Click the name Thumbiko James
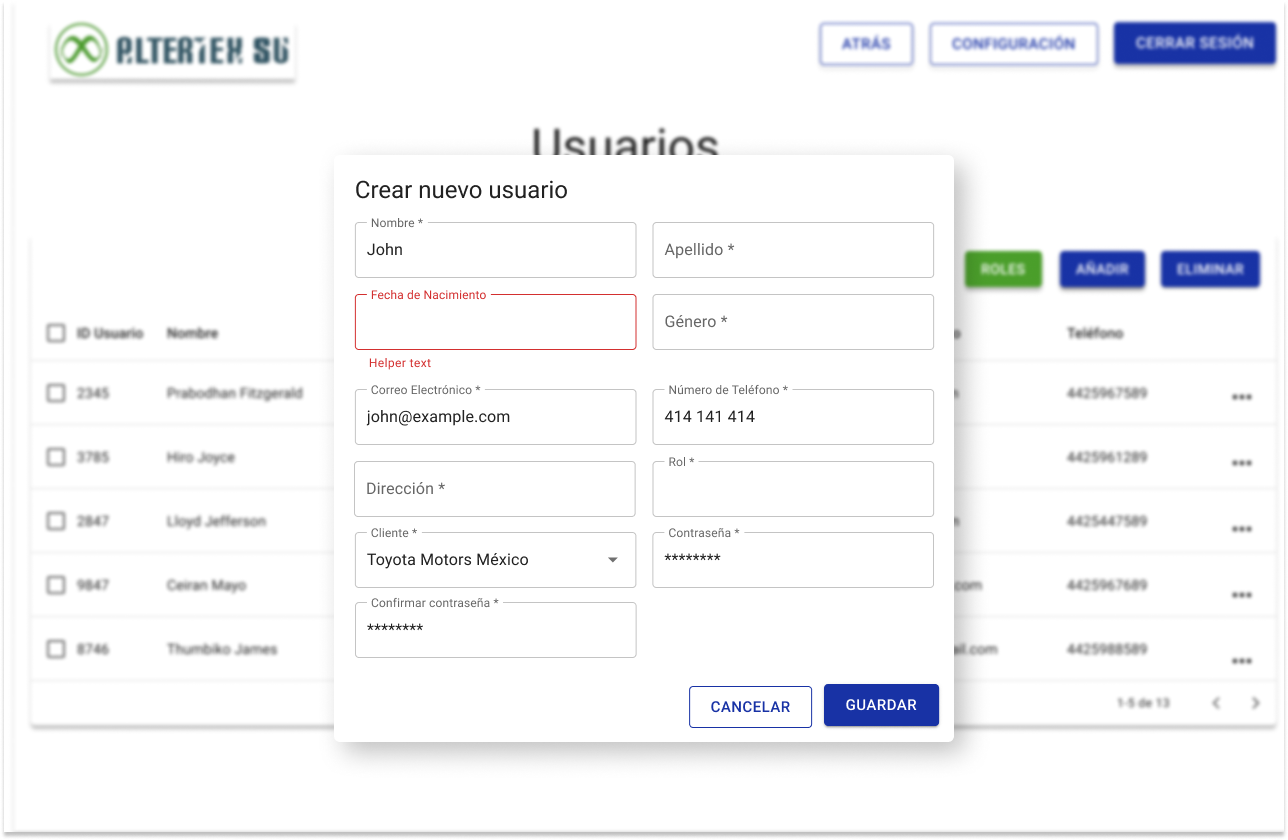Screen dimensions: 1288x840 click(x=222, y=649)
